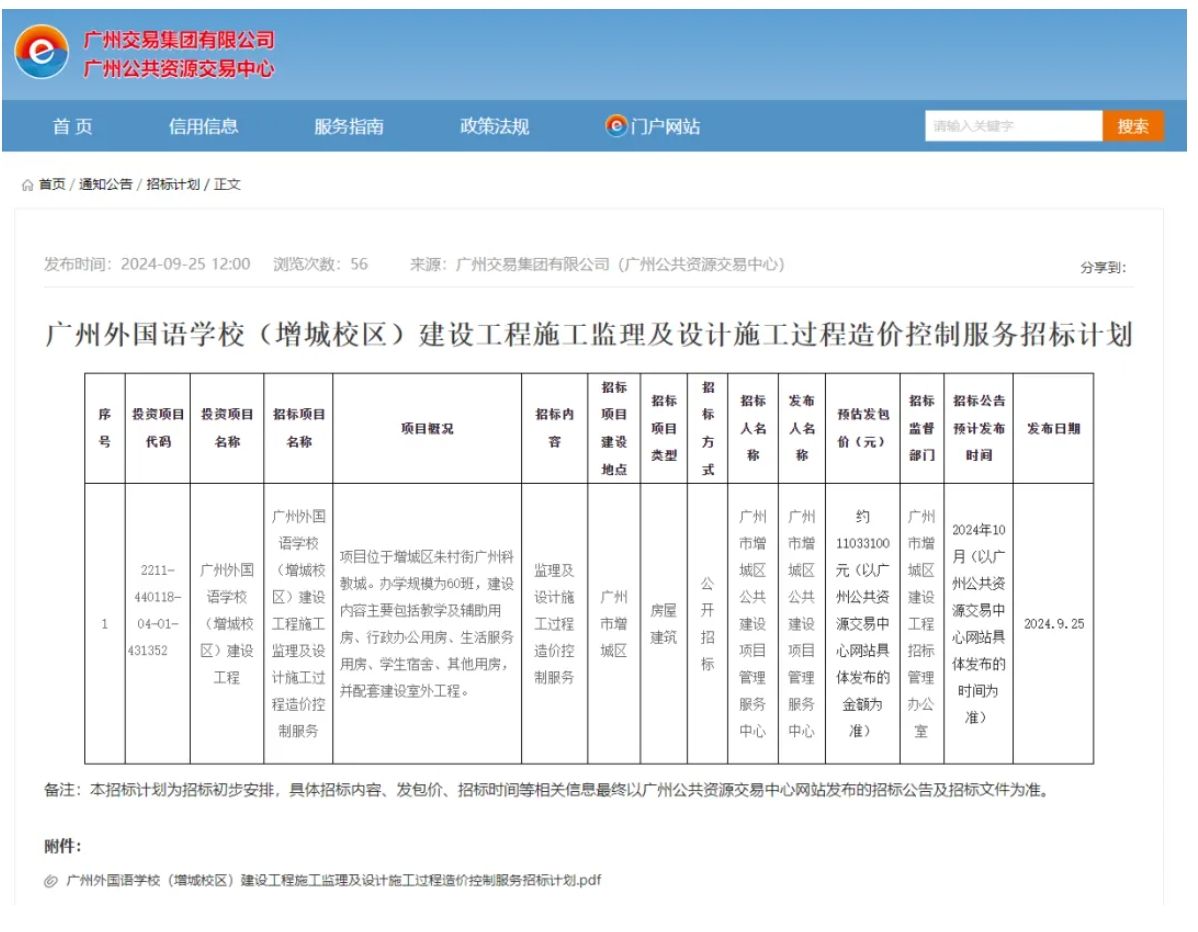Image resolution: width=1198 pixels, height=932 pixels.
Task: Click the project overview cell starting 项目位于增城区
Action: pos(427,623)
